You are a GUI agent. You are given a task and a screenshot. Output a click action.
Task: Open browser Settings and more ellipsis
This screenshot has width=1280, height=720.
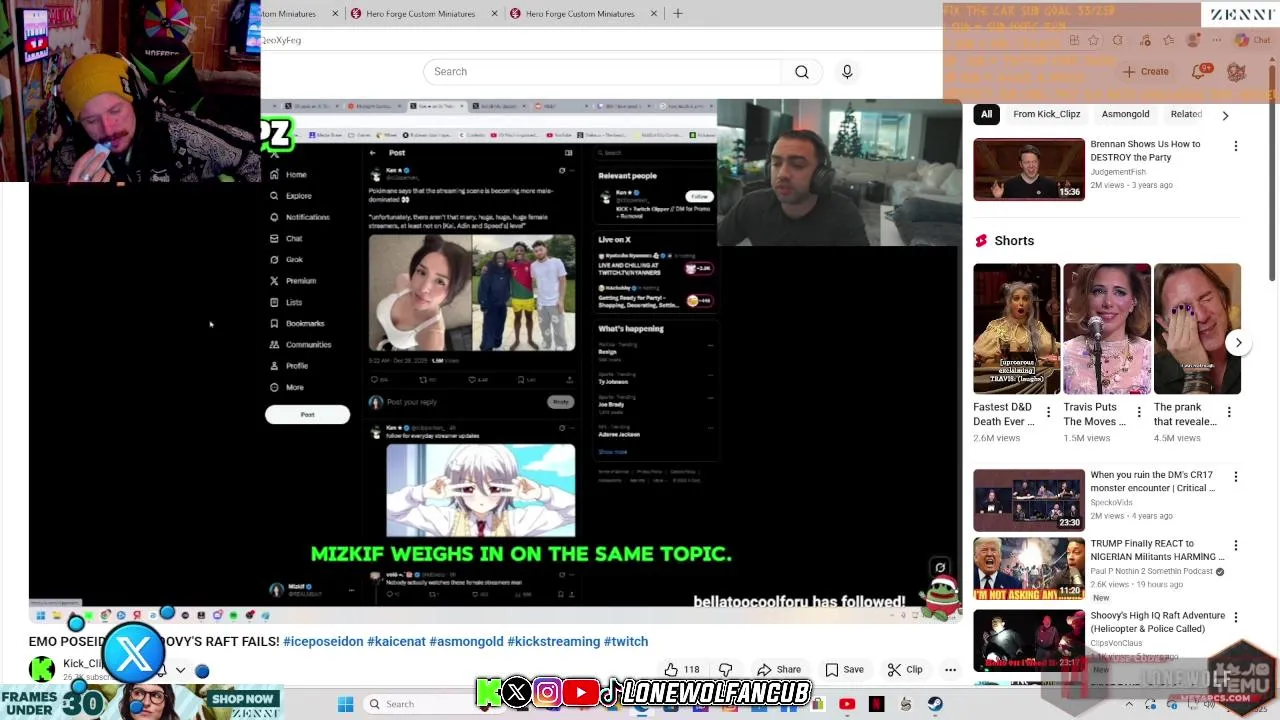(1218, 40)
